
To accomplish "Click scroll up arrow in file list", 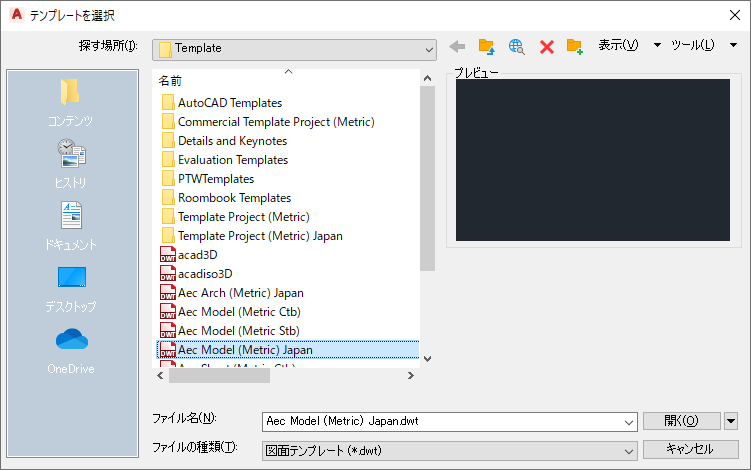I will (x=428, y=78).
